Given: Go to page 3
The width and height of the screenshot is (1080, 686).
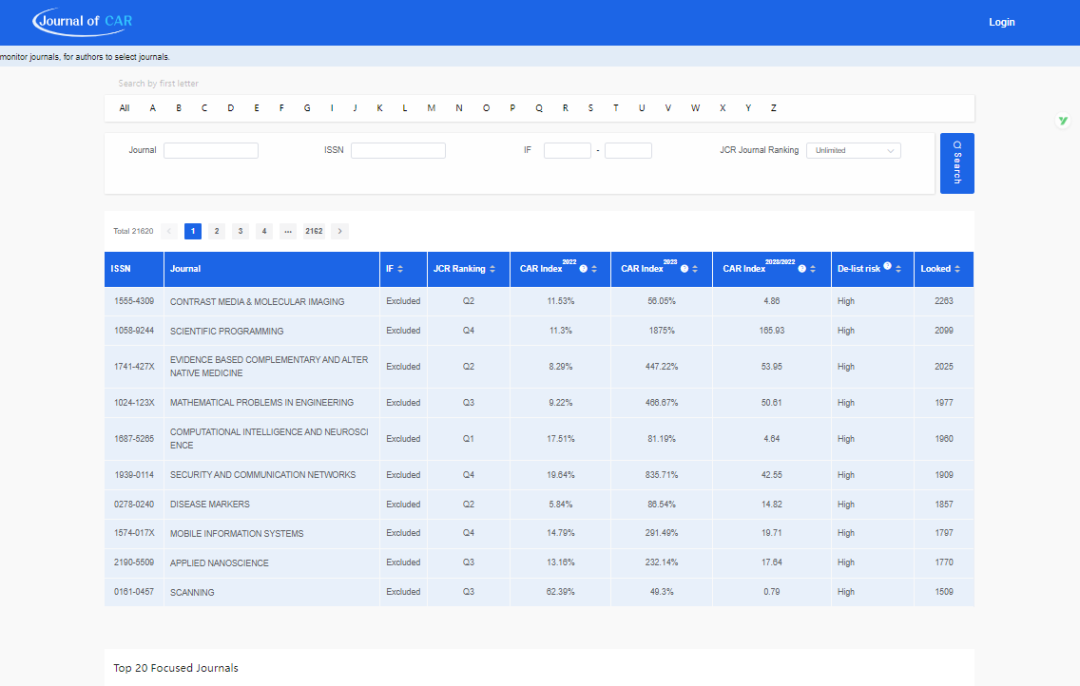Looking at the screenshot, I should coord(240,231).
